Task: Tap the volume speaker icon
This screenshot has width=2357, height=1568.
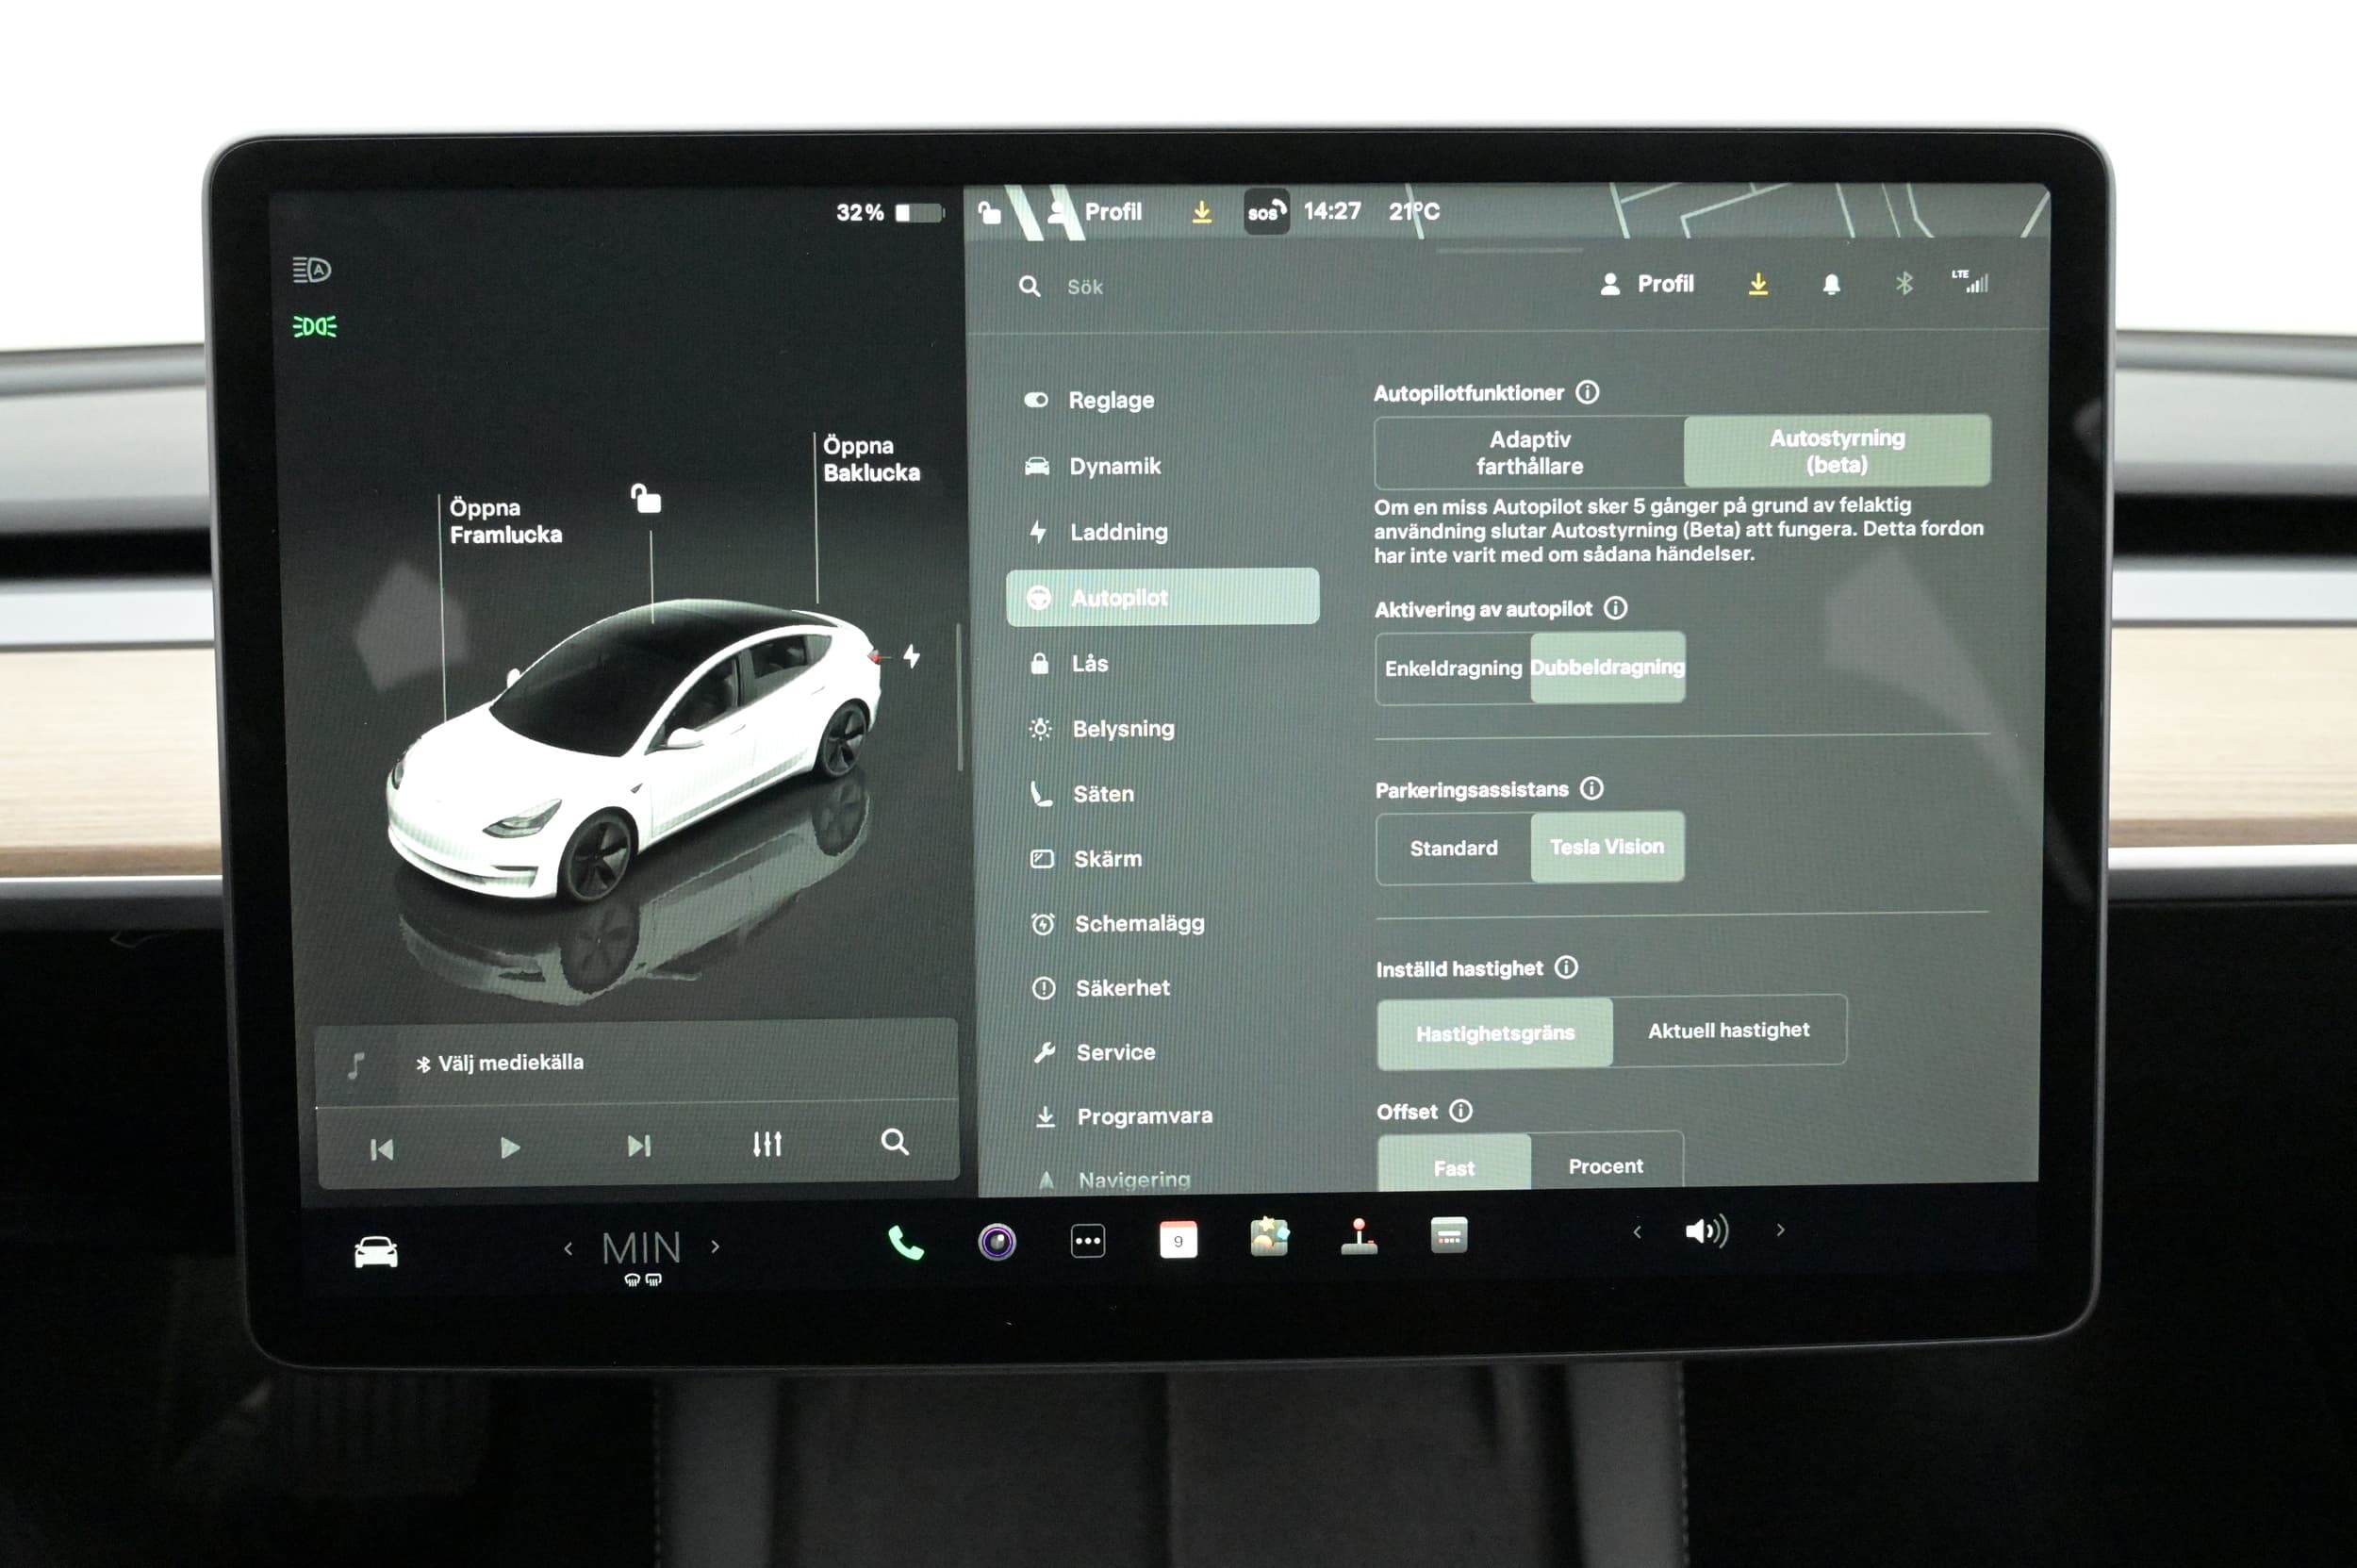Action: tap(1706, 1231)
